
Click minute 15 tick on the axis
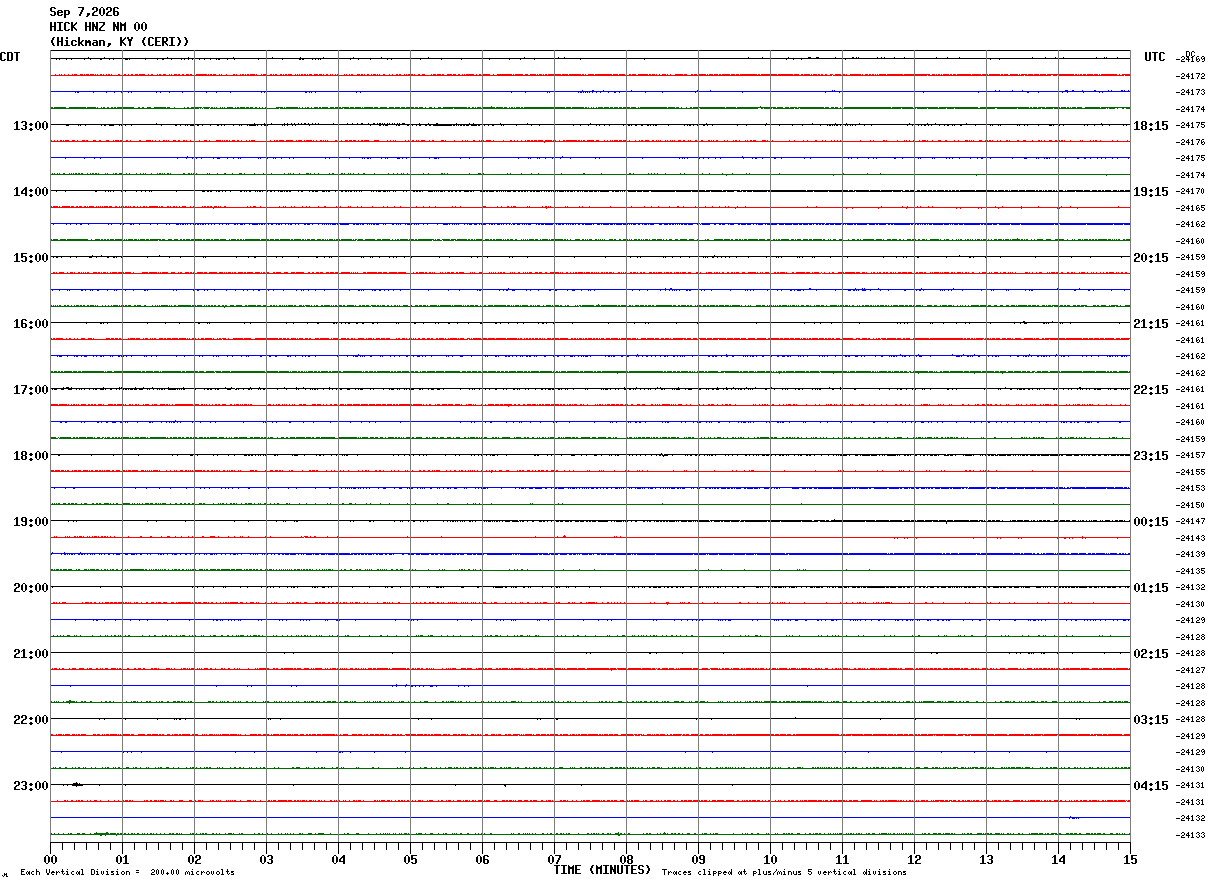[1130, 859]
